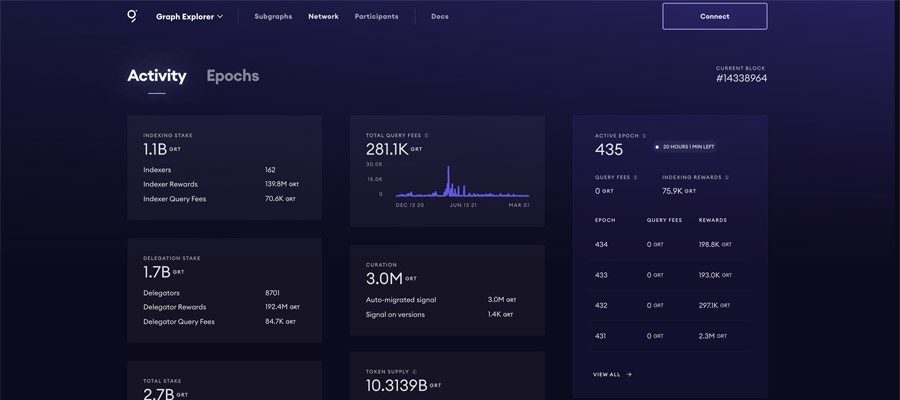Click the View All arrow icon
The height and width of the screenshot is (400, 900).
(629, 374)
